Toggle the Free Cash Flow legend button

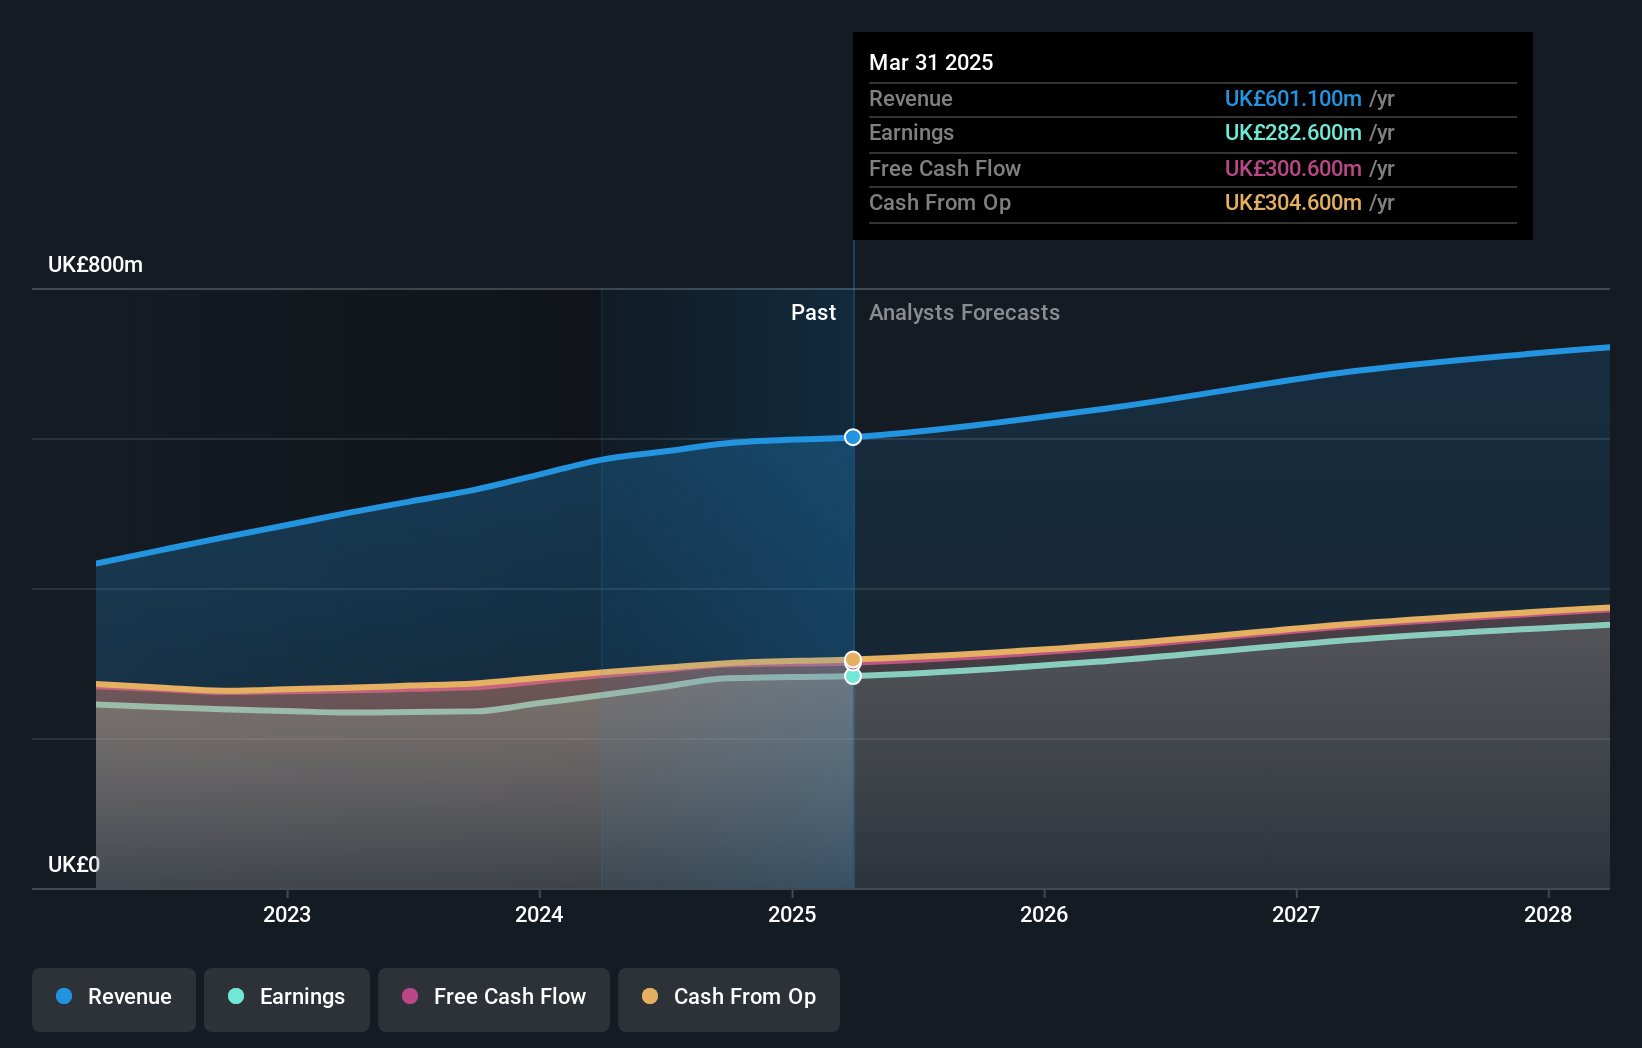click(x=494, y=999)
